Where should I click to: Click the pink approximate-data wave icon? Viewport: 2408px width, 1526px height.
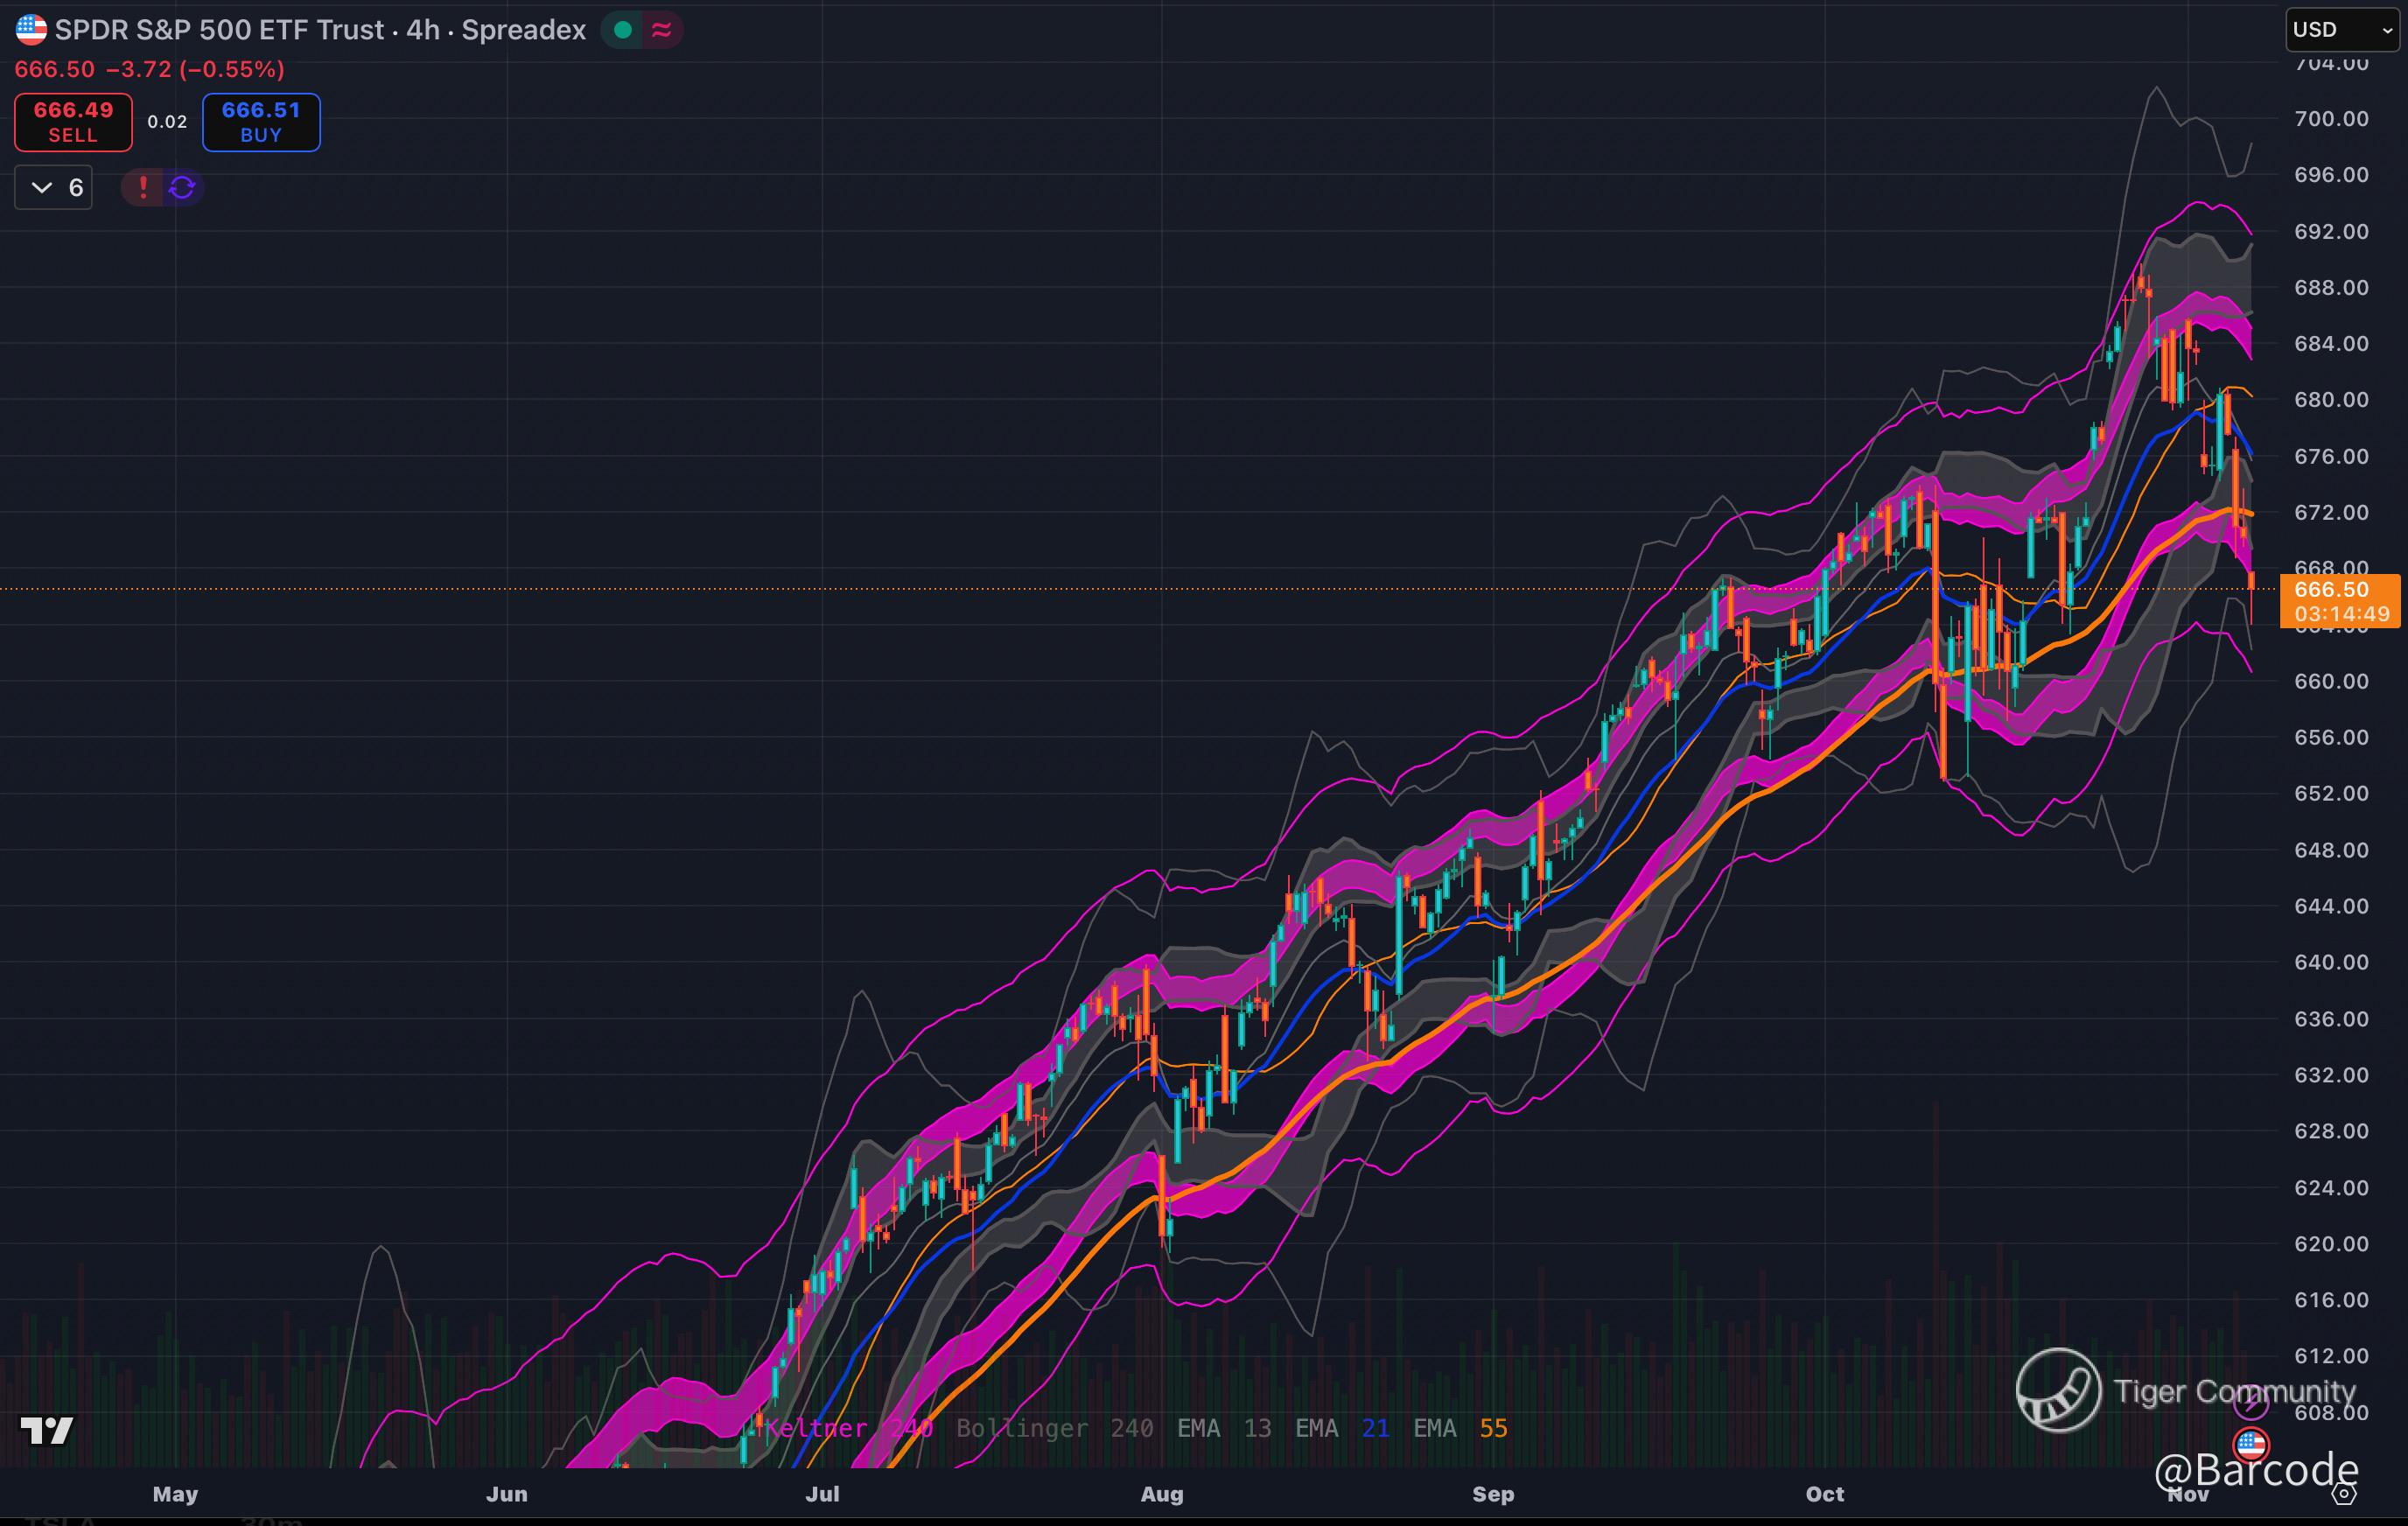(661, 30)
